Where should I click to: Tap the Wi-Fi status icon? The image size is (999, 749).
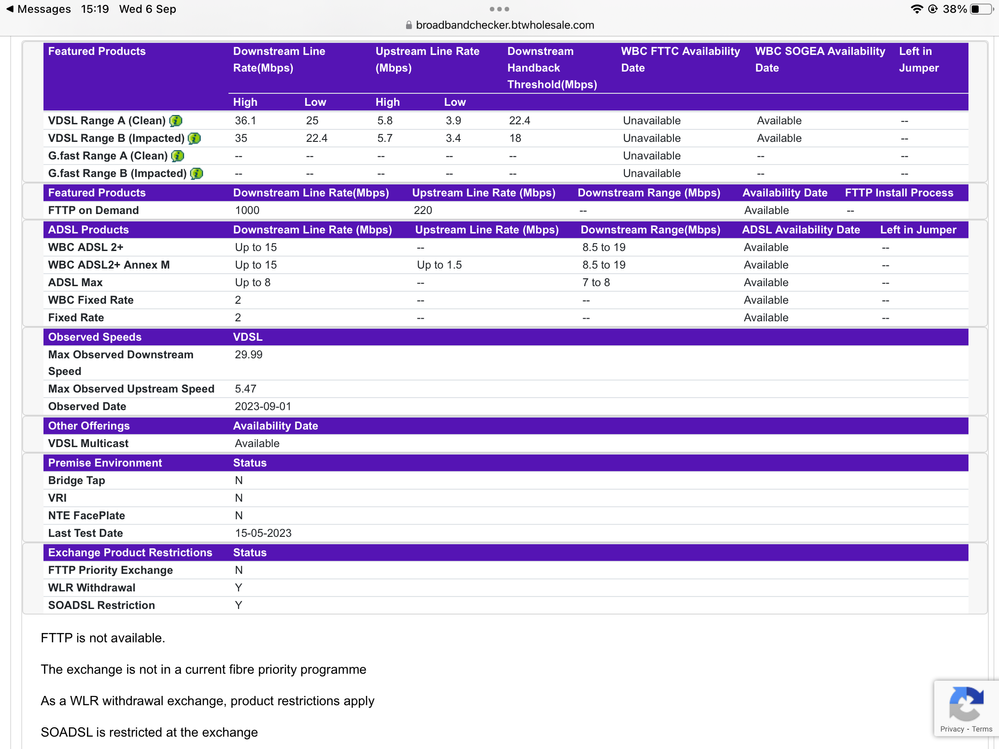click(x=916, y=9)
